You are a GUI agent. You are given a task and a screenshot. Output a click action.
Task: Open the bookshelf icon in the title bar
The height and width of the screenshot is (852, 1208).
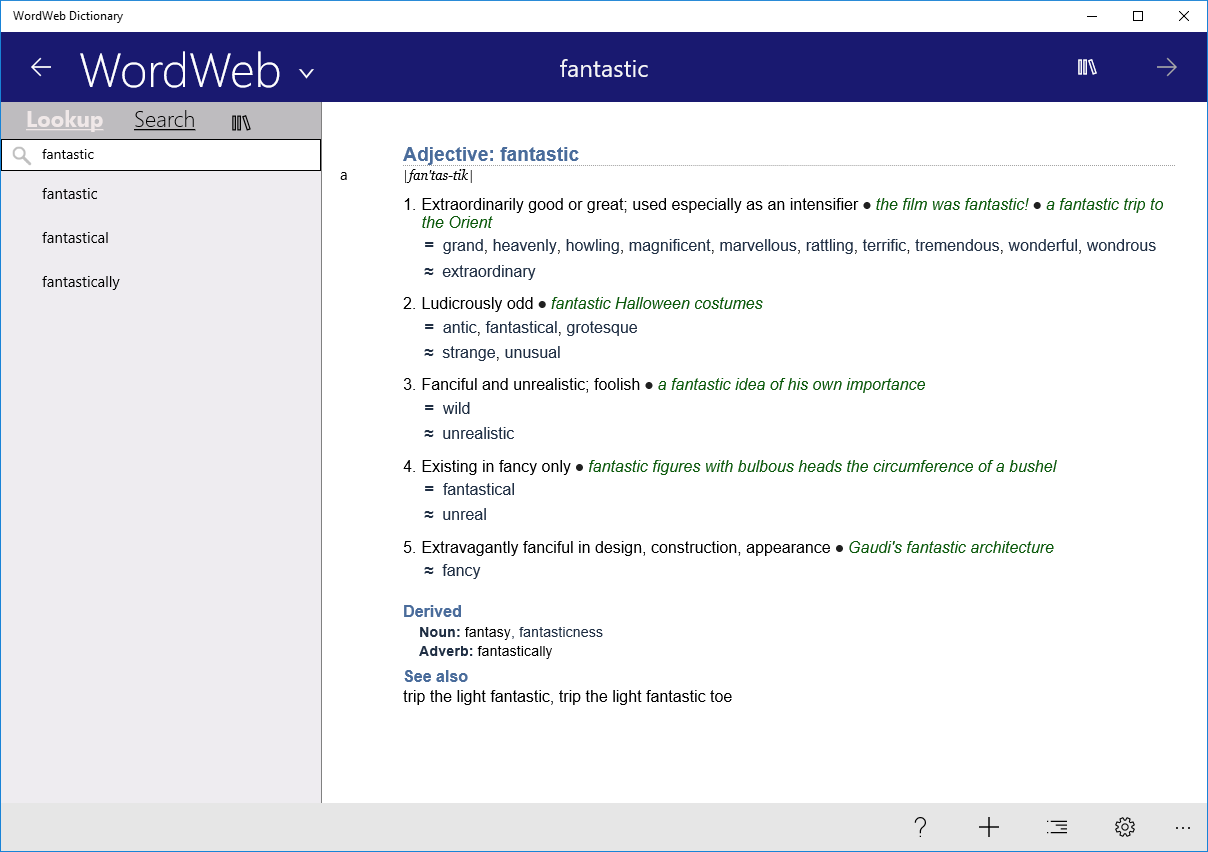1086,67
